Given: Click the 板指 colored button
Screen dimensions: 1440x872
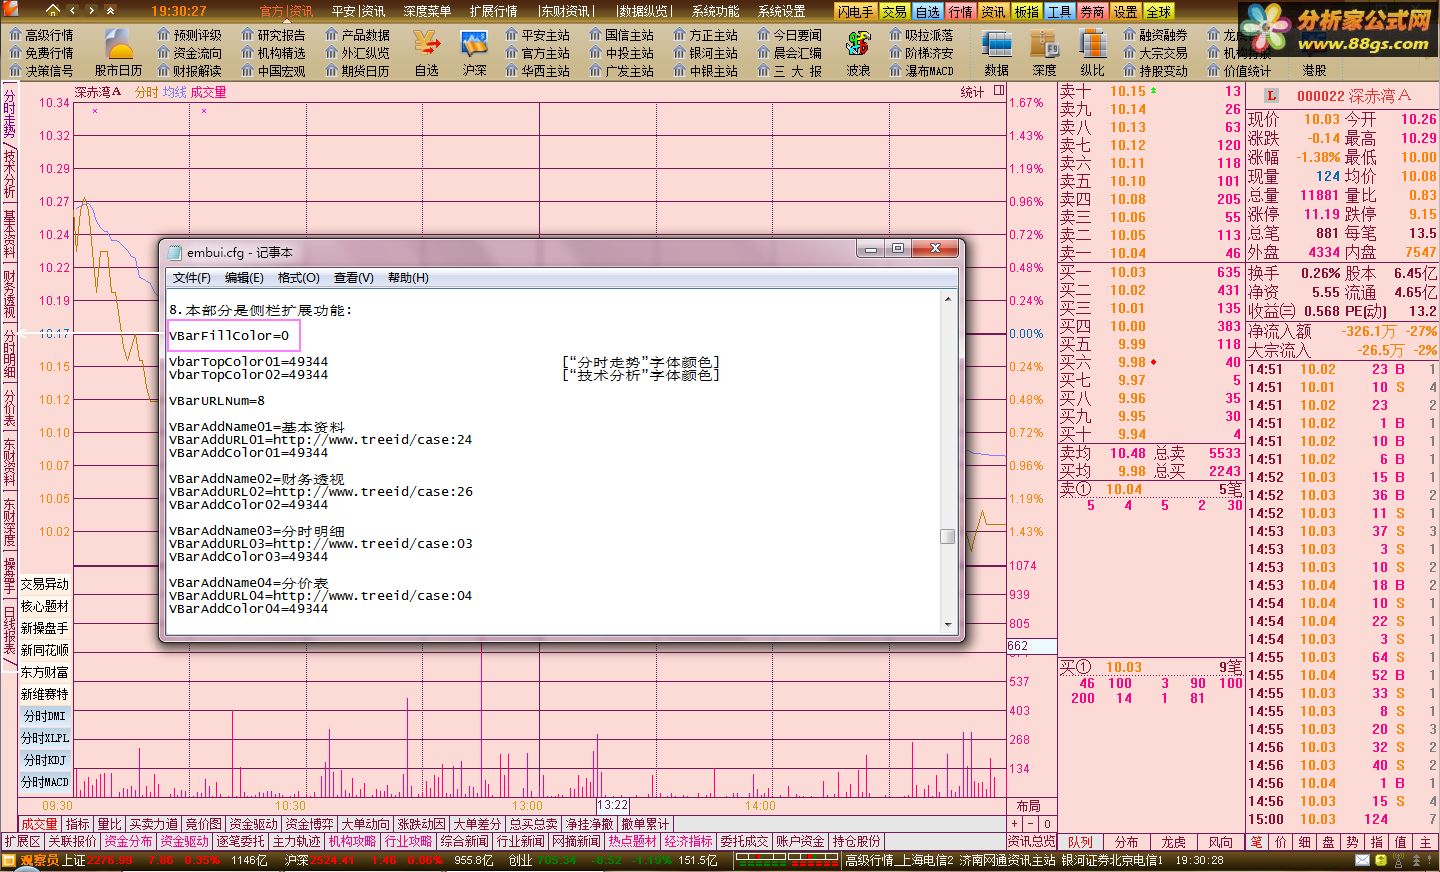Looking at the screenshot, I should (1026, 11).
